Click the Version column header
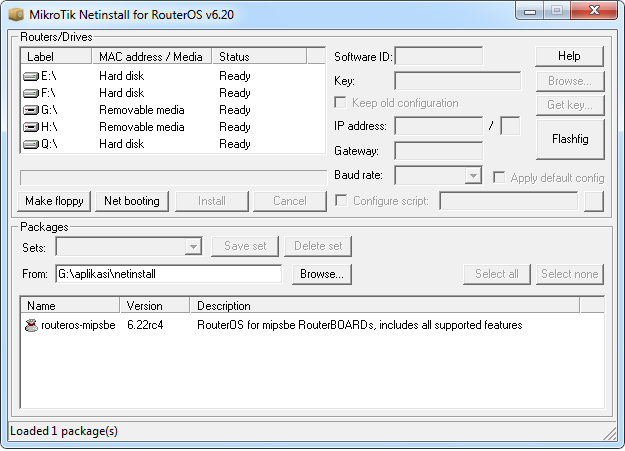Screen dimensions: 625x451 (x=155, y=306)
